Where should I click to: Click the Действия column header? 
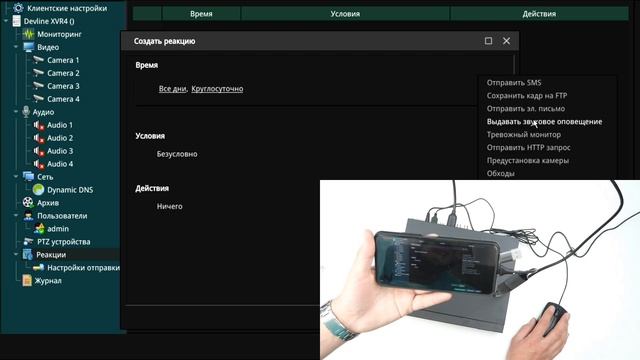539,13
